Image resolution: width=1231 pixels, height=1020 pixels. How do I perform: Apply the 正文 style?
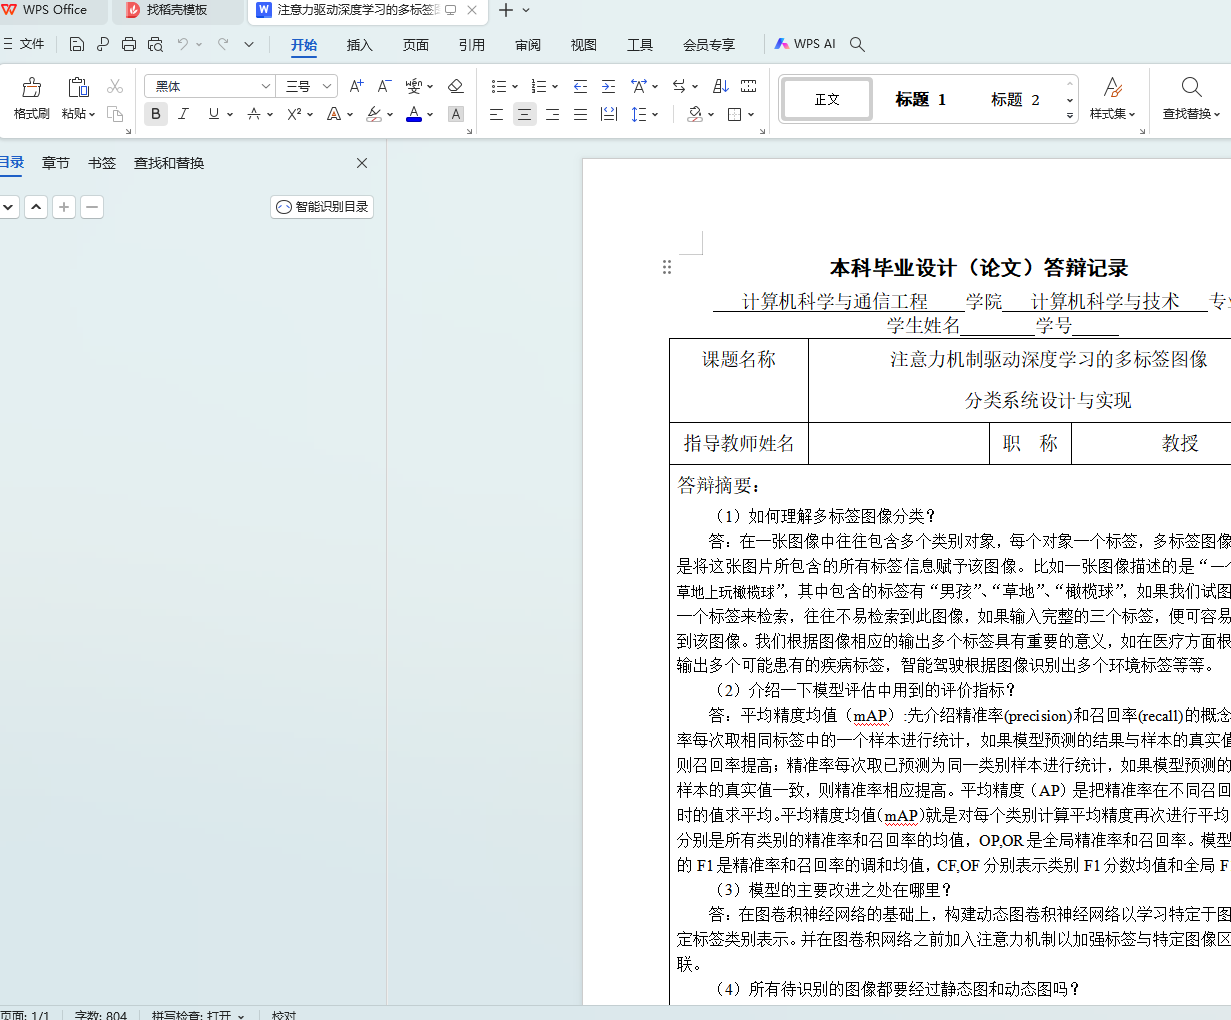827,99
